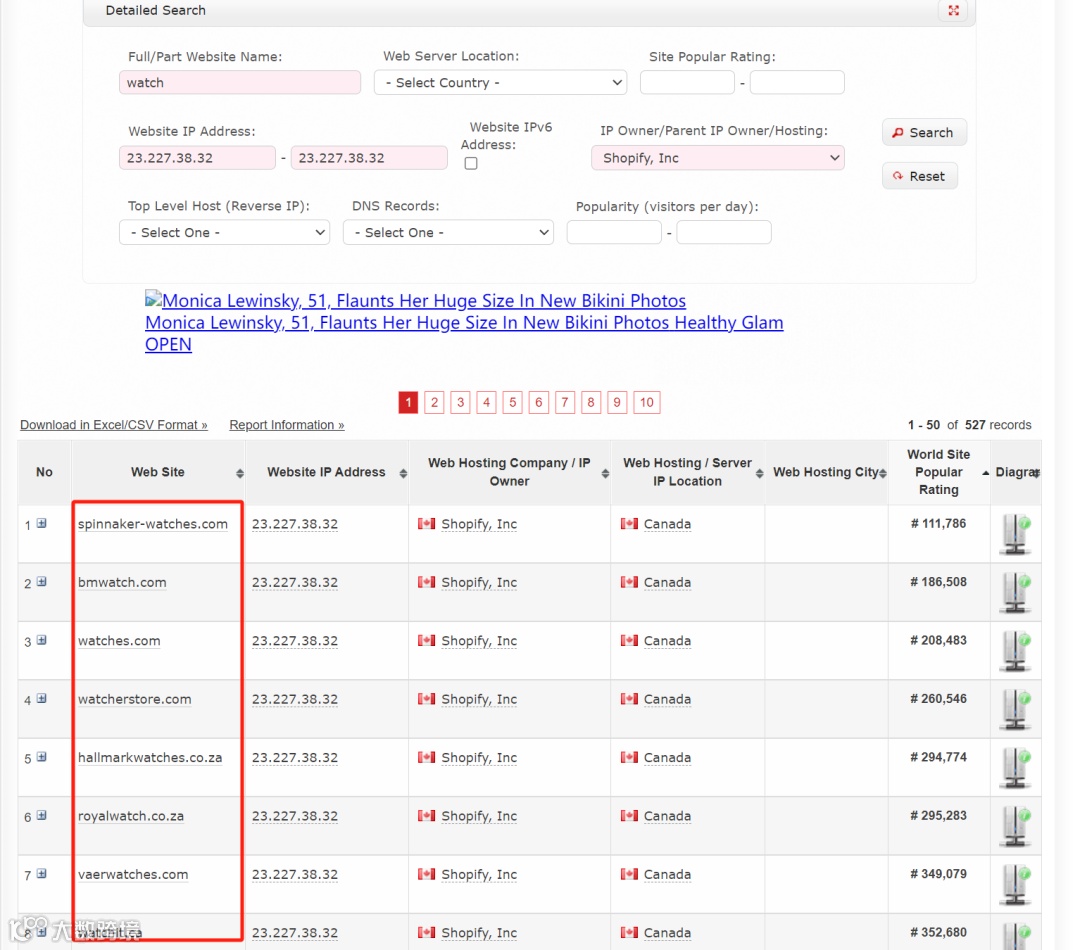Open diagram icon for bmwatch.com
This screenshot has width=1080, height=950.
[1016, 592]
